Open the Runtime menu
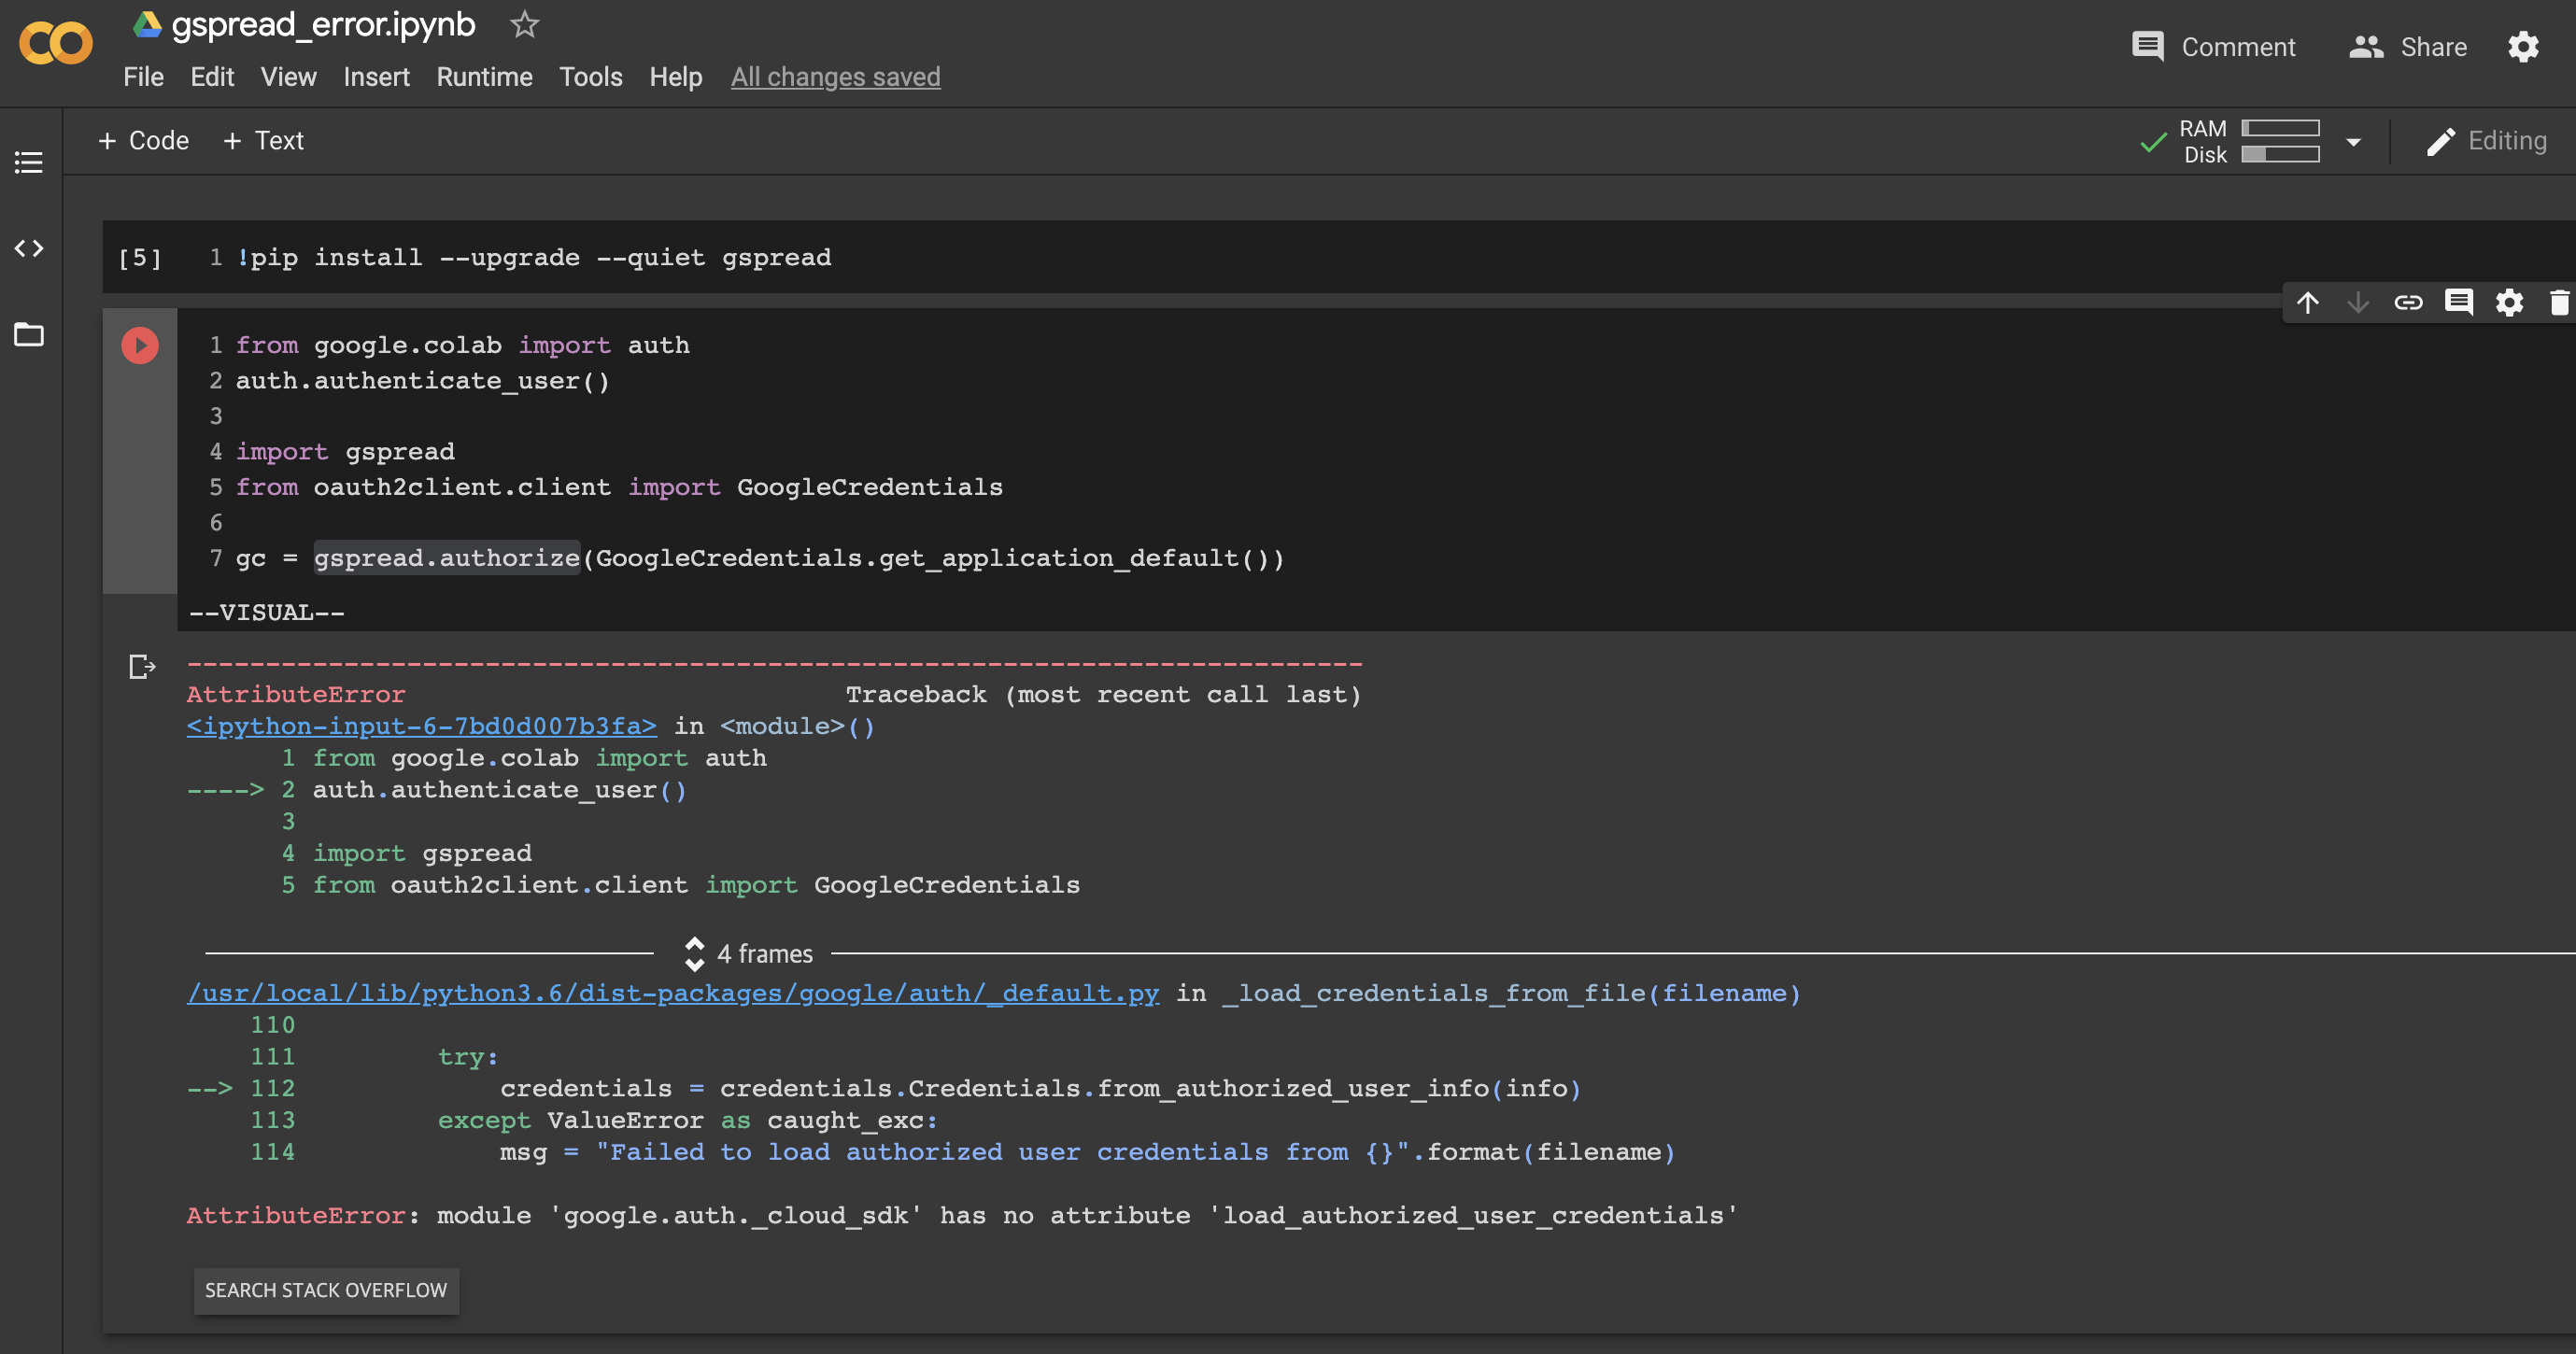This screenshot has height=1354, width=2576. 484,77
